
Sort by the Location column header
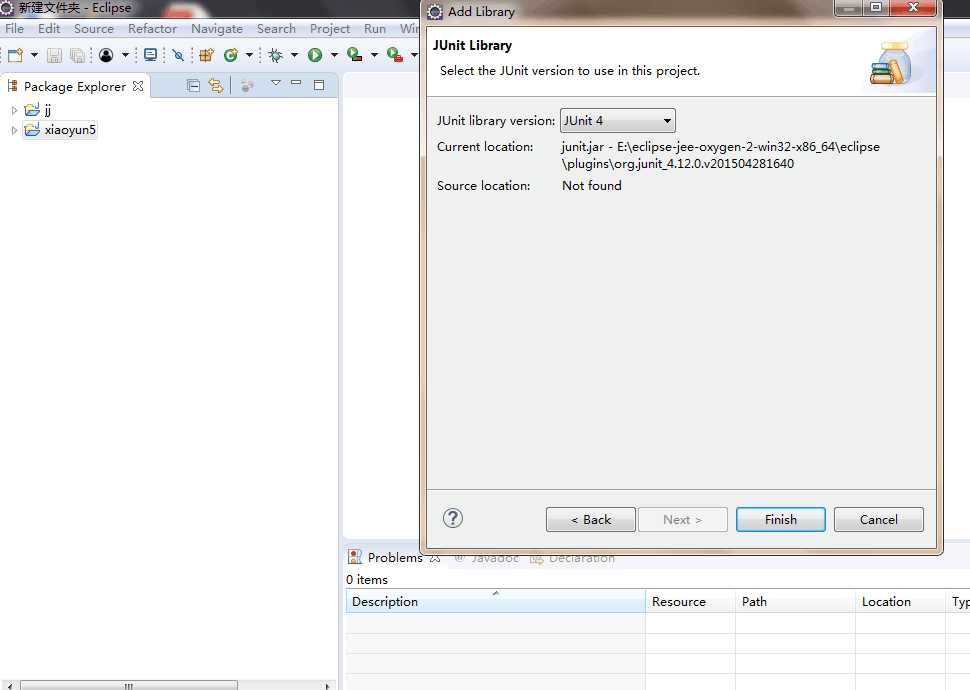pyautogui.click(x=900, y=602)
